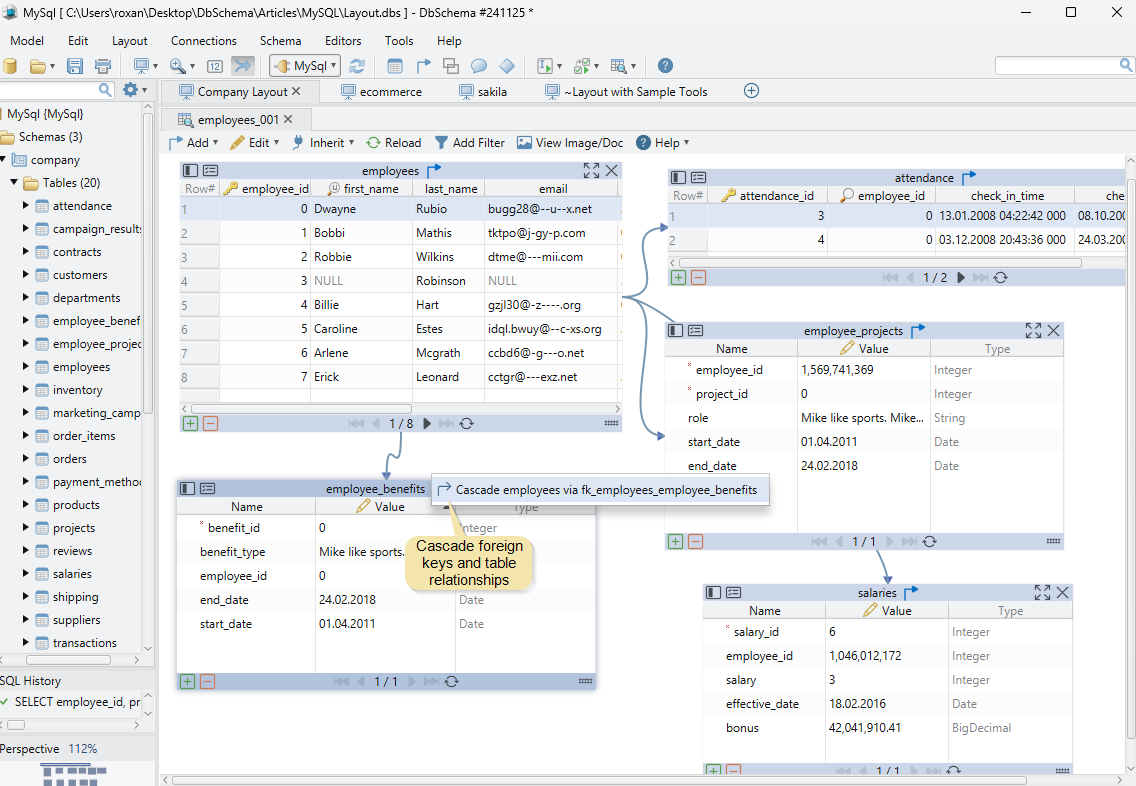This screenshot has height=786, width=1136.
Task: Switch to the ecommerce layout tab
Action: pyautogui.click(x=382, y=92)
